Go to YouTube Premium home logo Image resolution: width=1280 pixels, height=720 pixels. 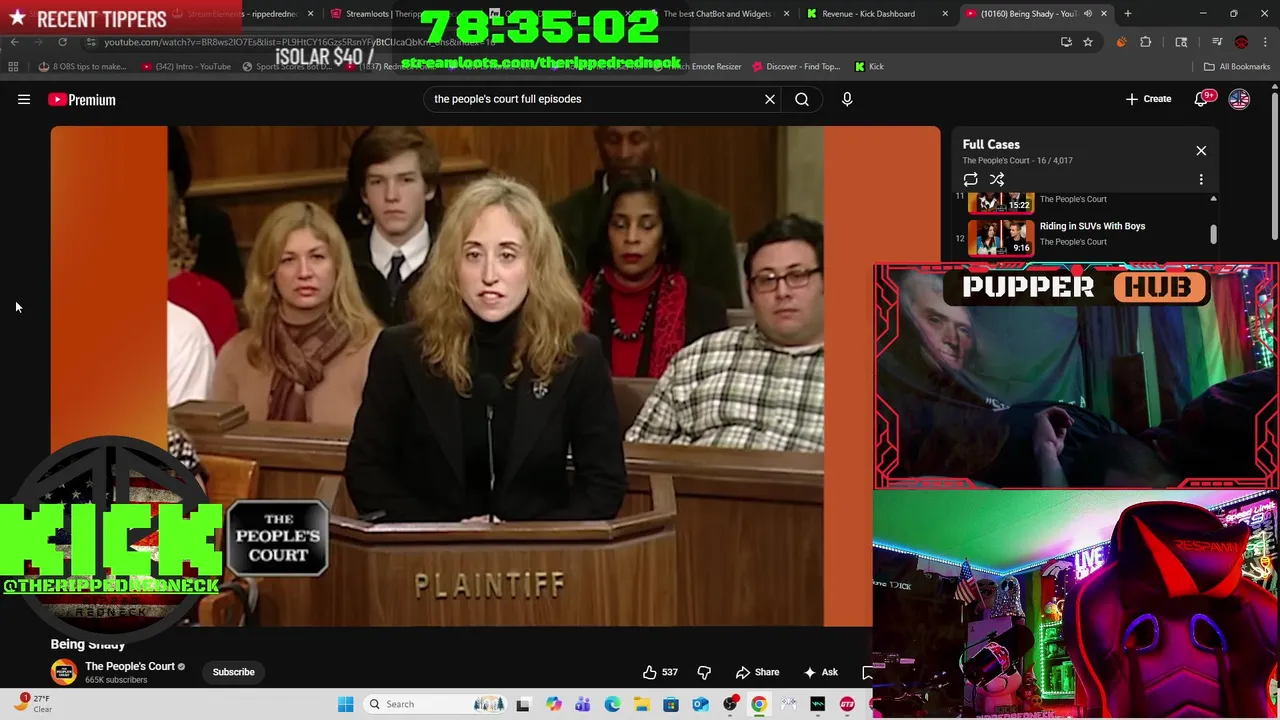point(82,99)
